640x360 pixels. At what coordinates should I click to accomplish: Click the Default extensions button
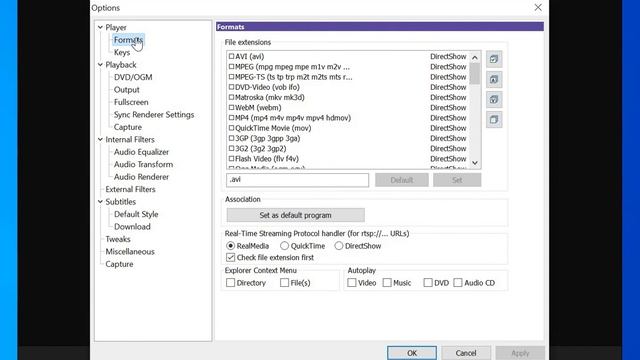pos(402,180)
